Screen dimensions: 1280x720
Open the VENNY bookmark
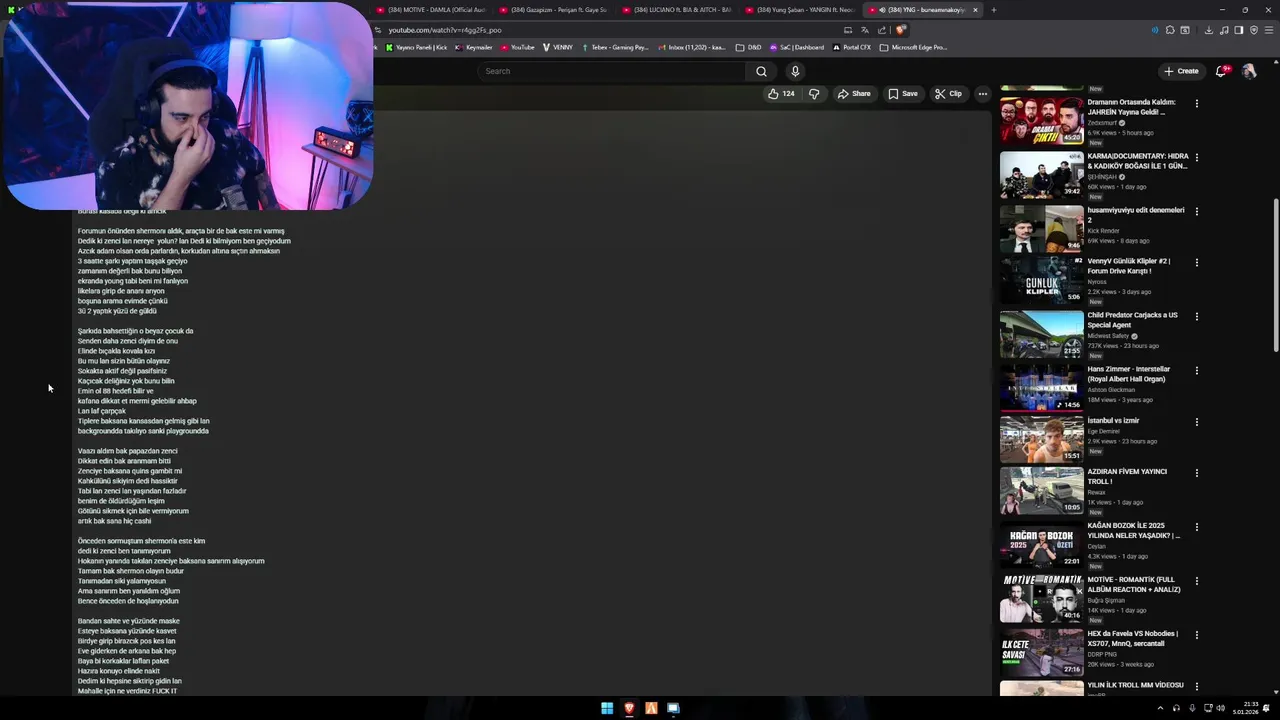pyautogui.click(x=558, y=47)
